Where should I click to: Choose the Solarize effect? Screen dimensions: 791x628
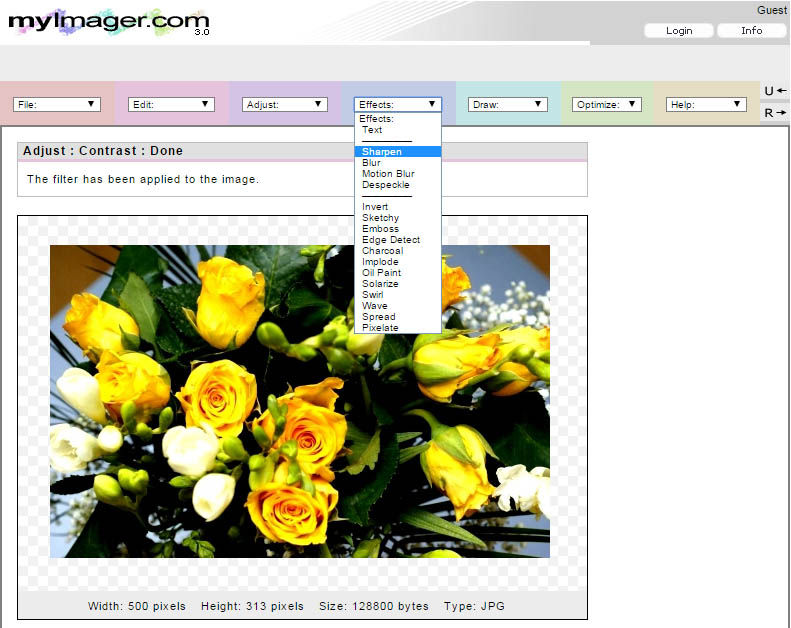coord(398,283)
